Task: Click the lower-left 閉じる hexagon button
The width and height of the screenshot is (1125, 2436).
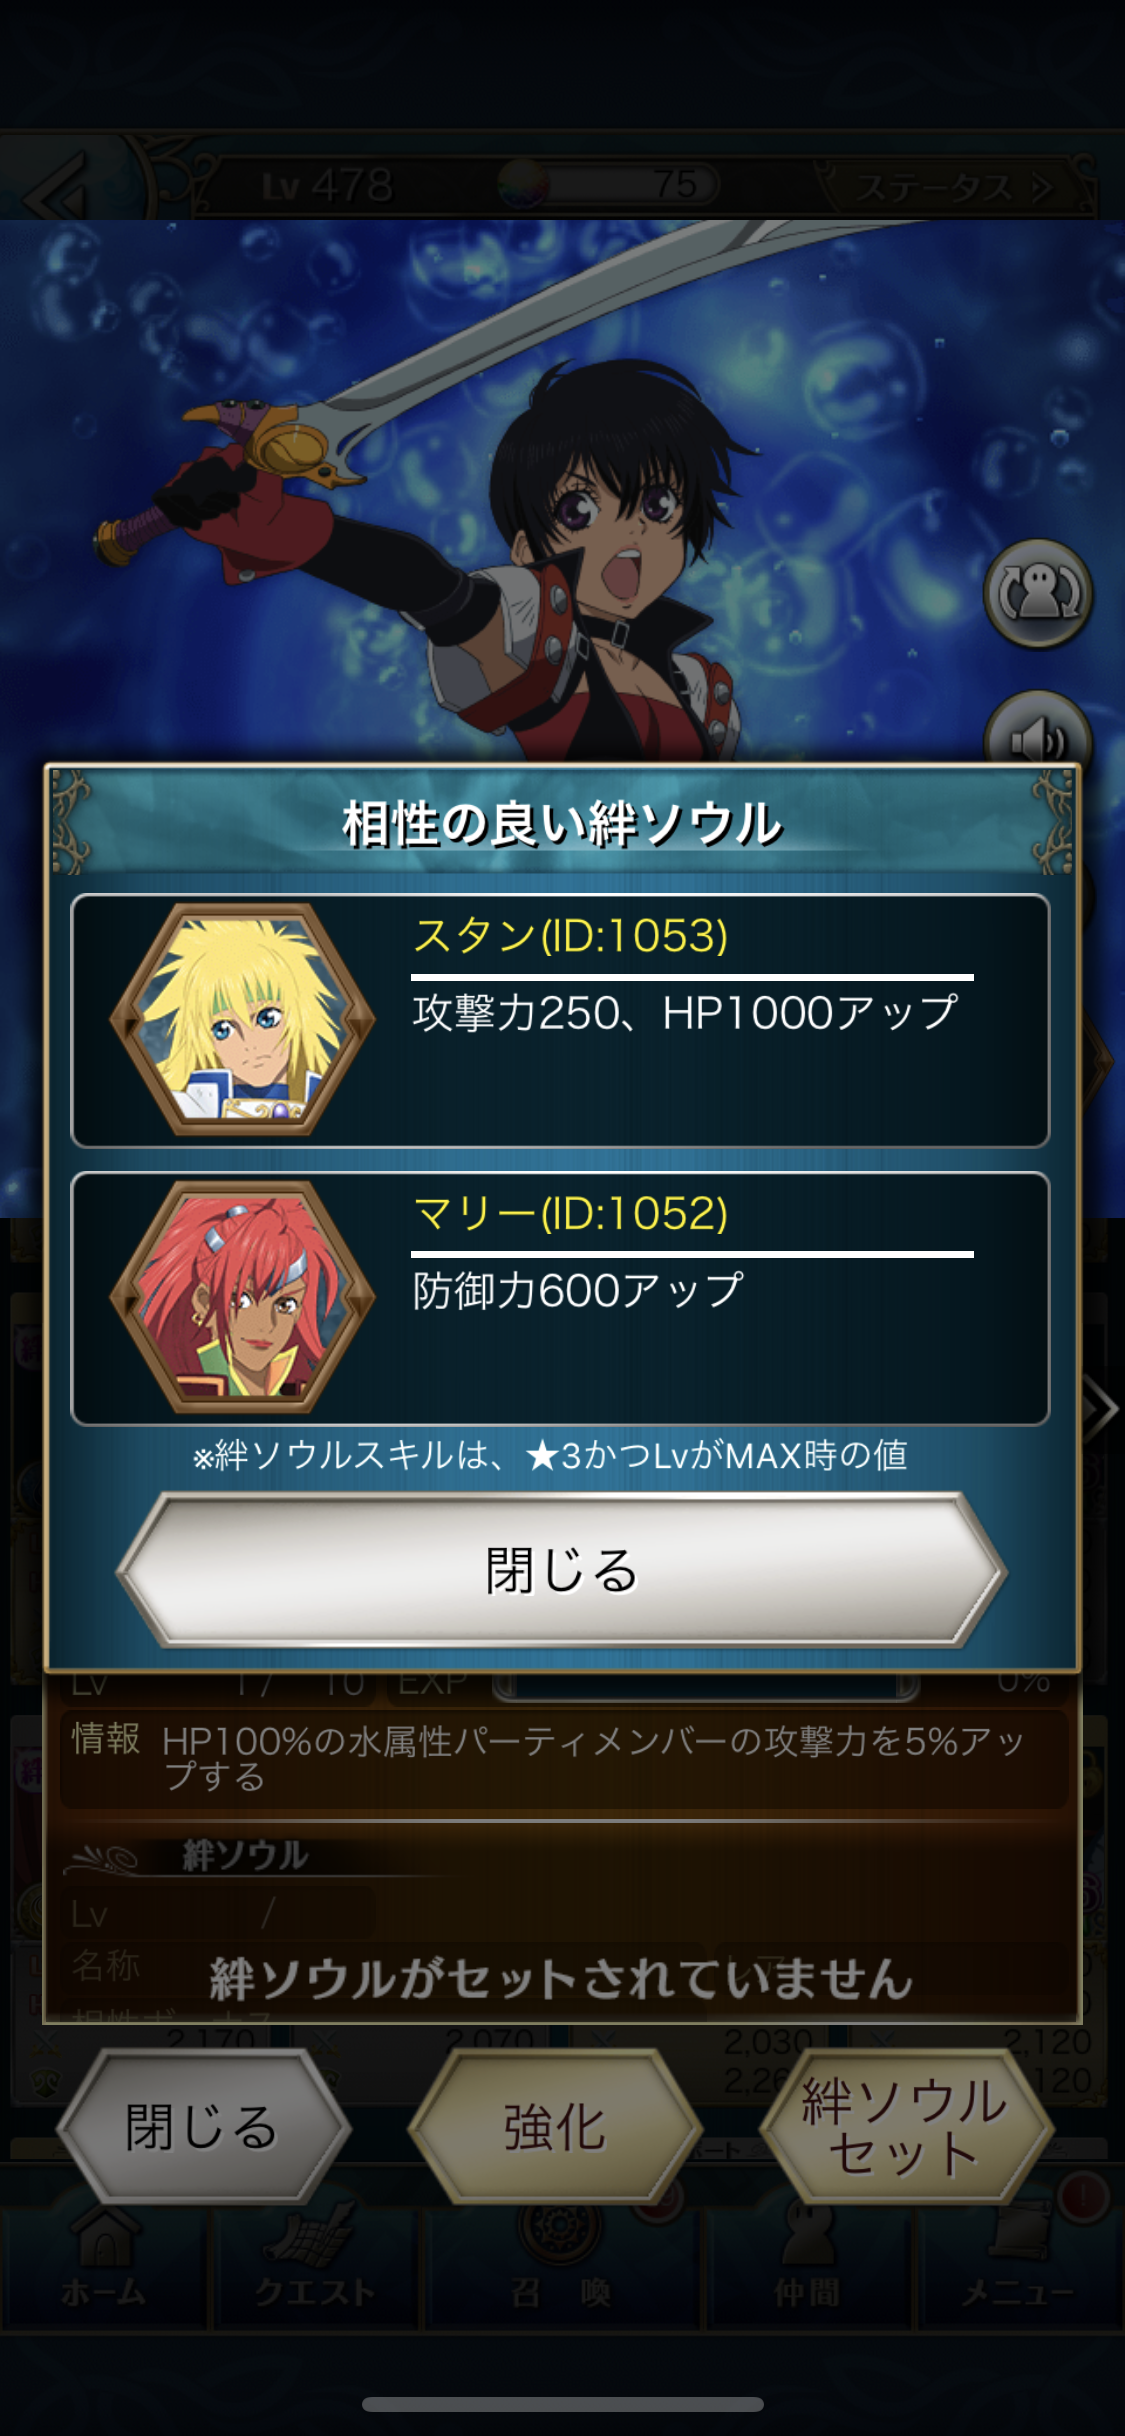Action: point(204,2126)
